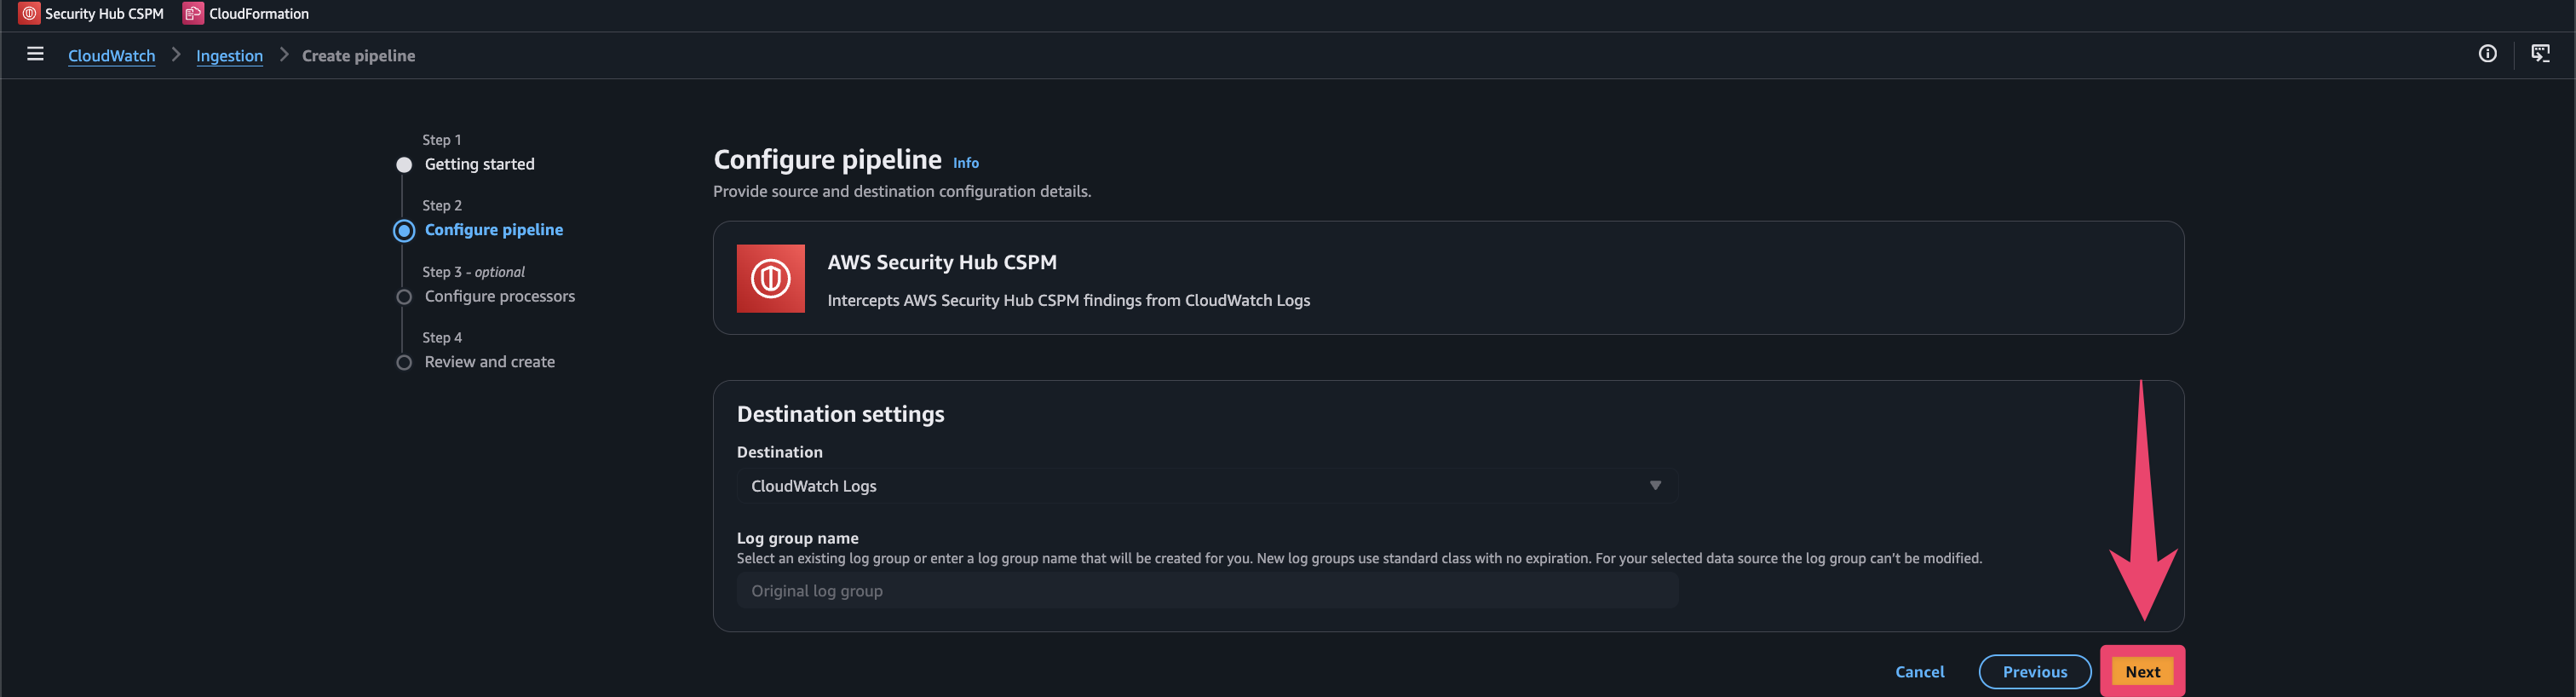Select the Getting started step indicator
The height and width of the screenshot is (697, 2576).
coord(404,165)
